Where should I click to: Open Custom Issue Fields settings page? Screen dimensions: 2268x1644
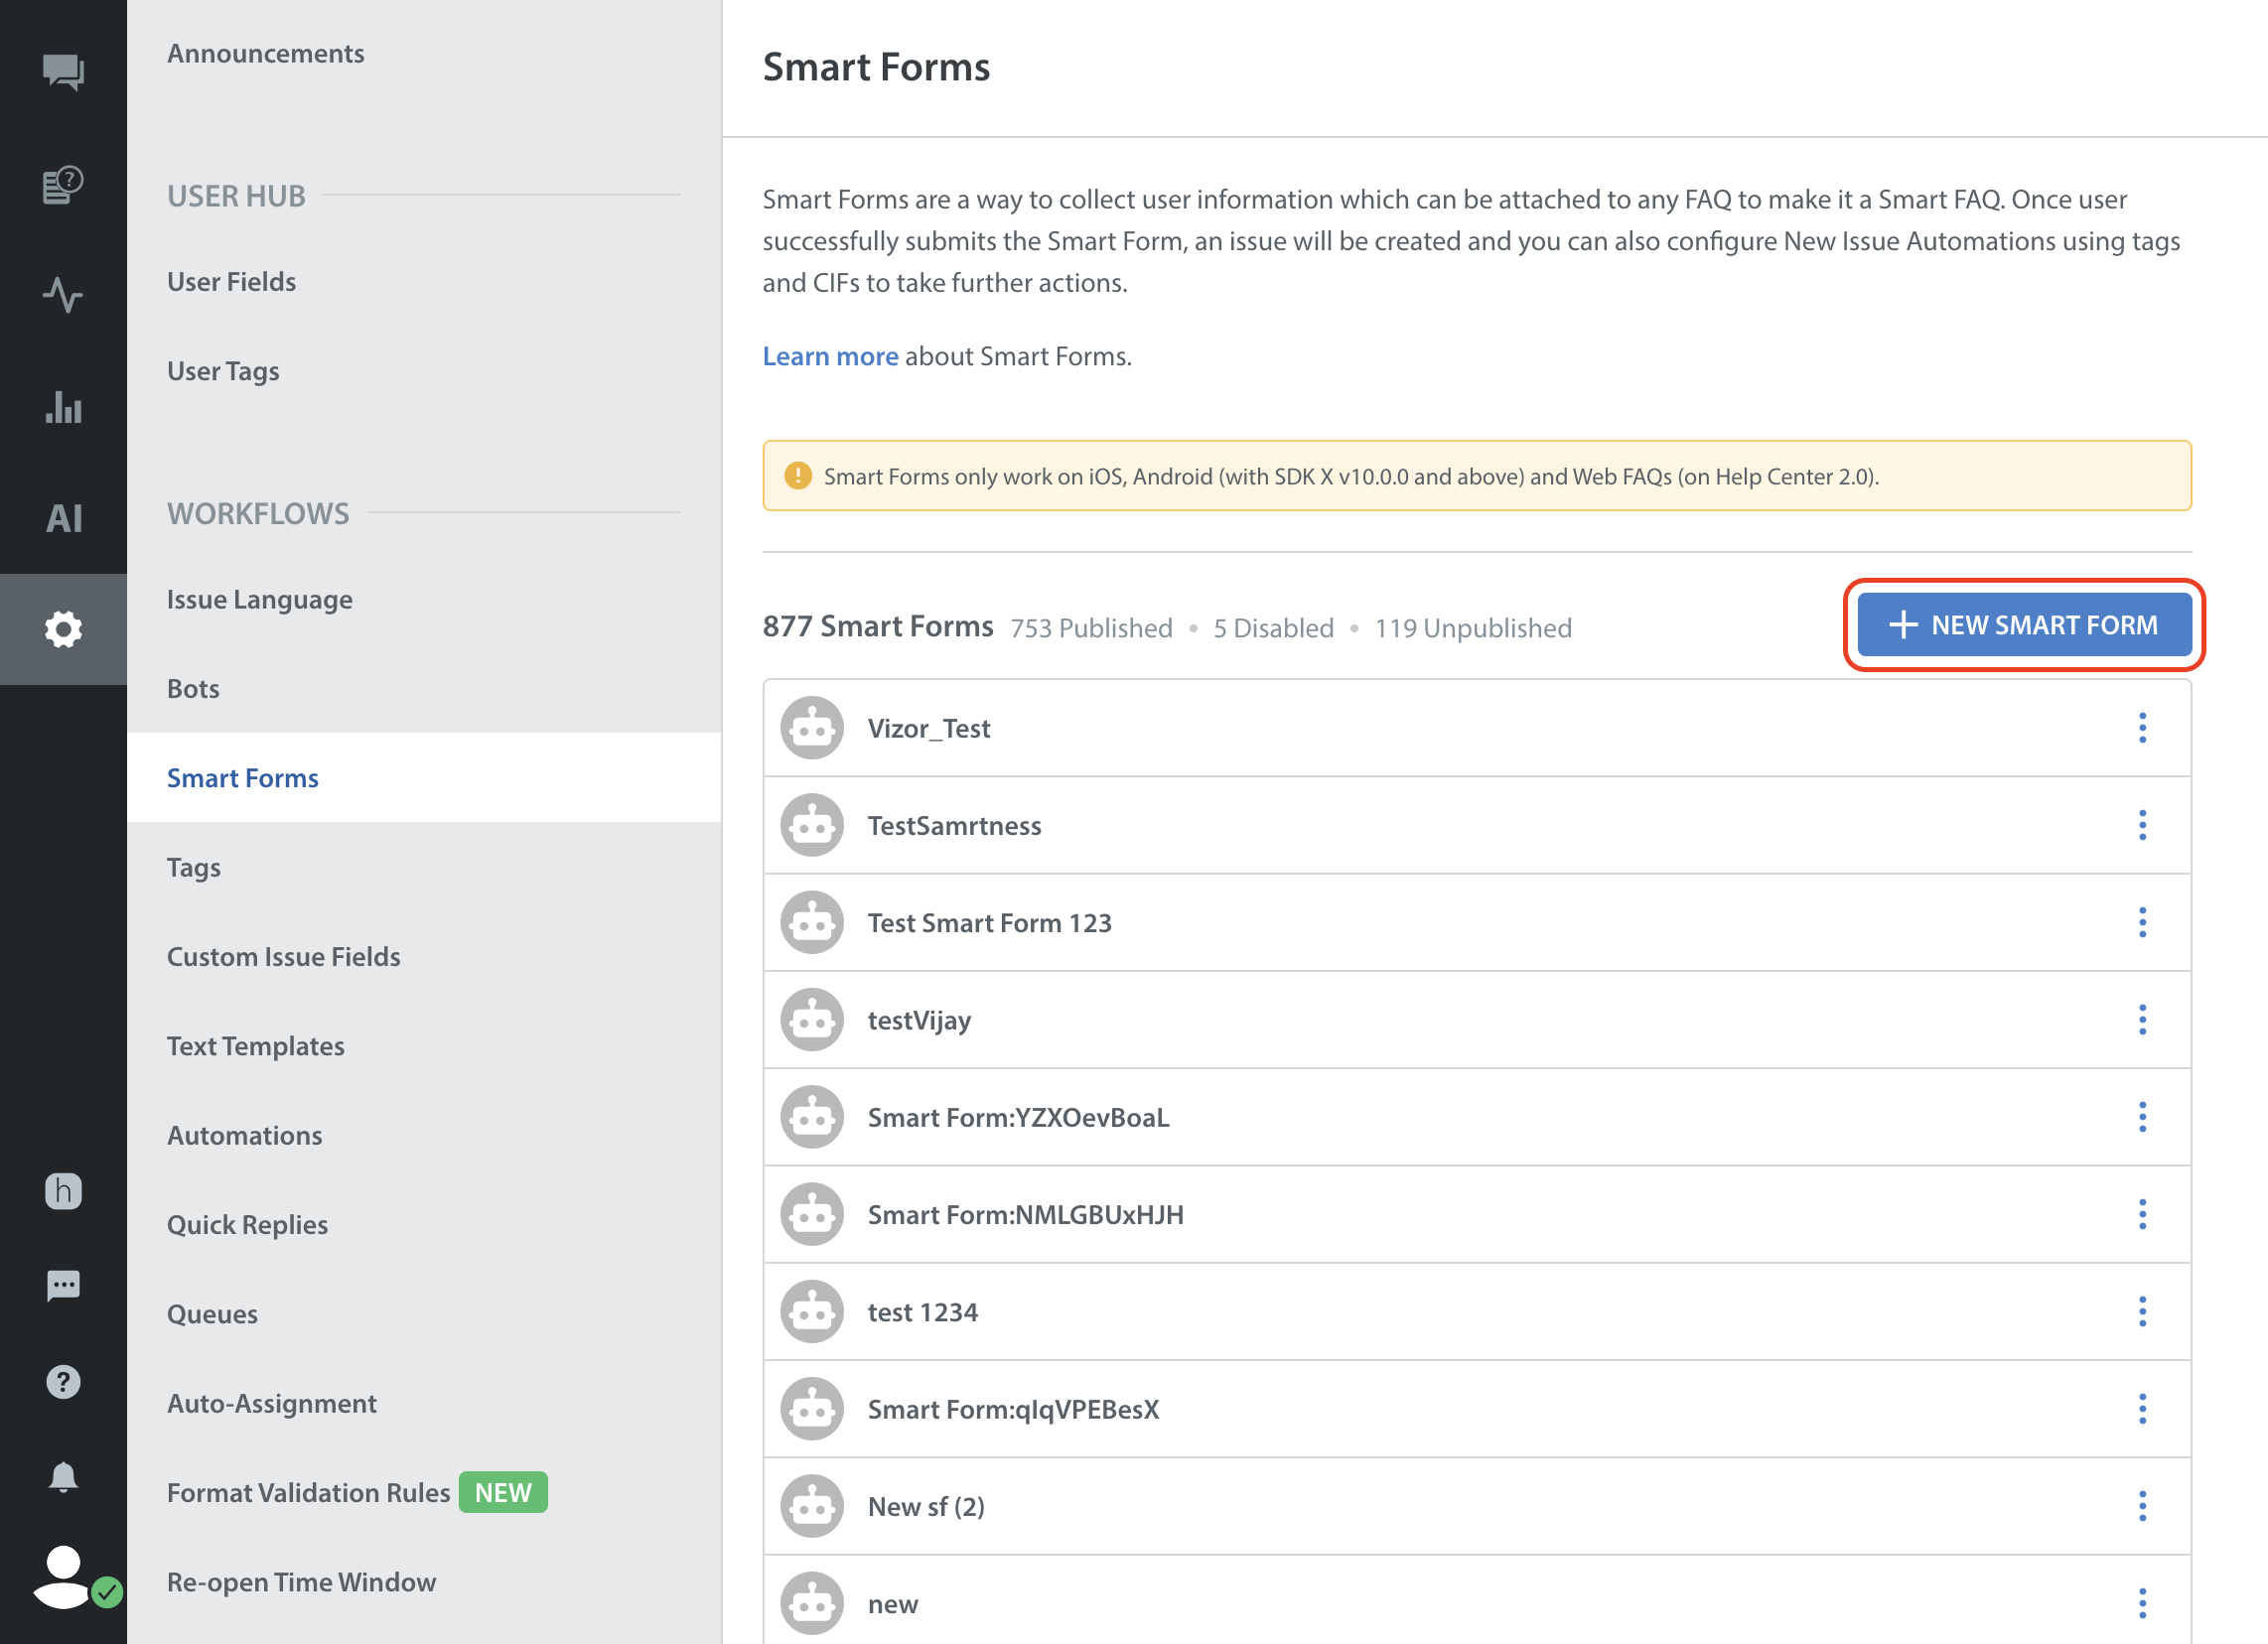283,957
